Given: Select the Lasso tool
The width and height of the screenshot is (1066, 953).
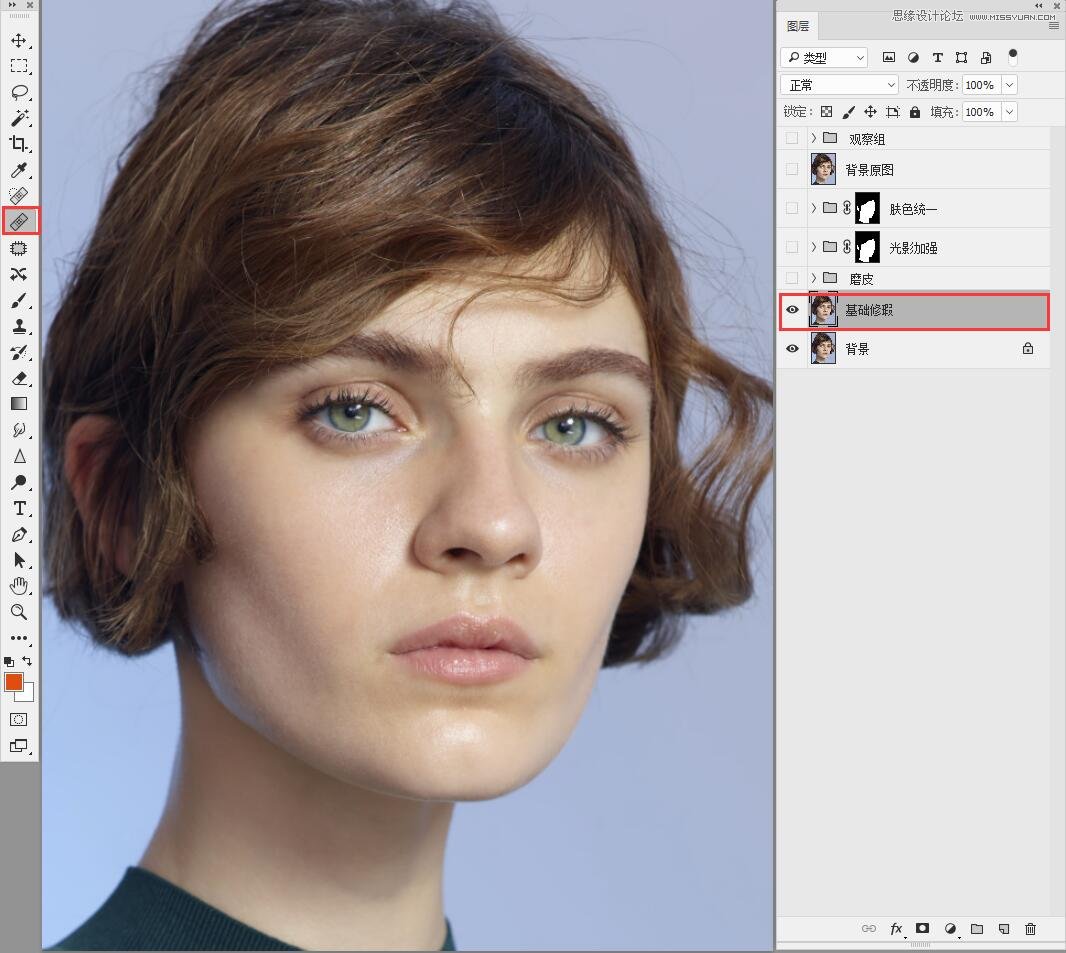Looking at the screenshot, I should point(19,92).
